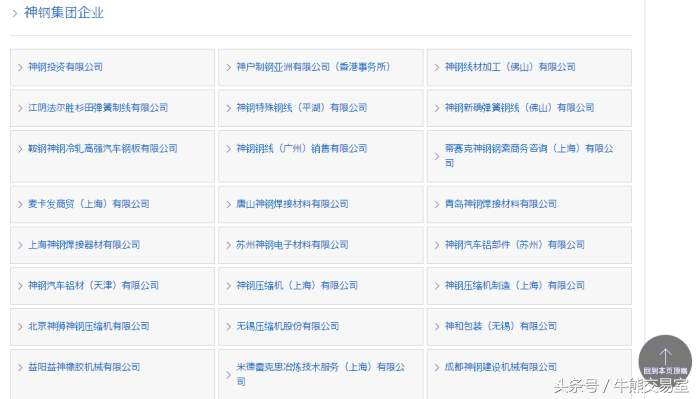Open 唐山神钢焊接材料有限公司 link
The image size is (698, 399).
[x=292, y=204]
